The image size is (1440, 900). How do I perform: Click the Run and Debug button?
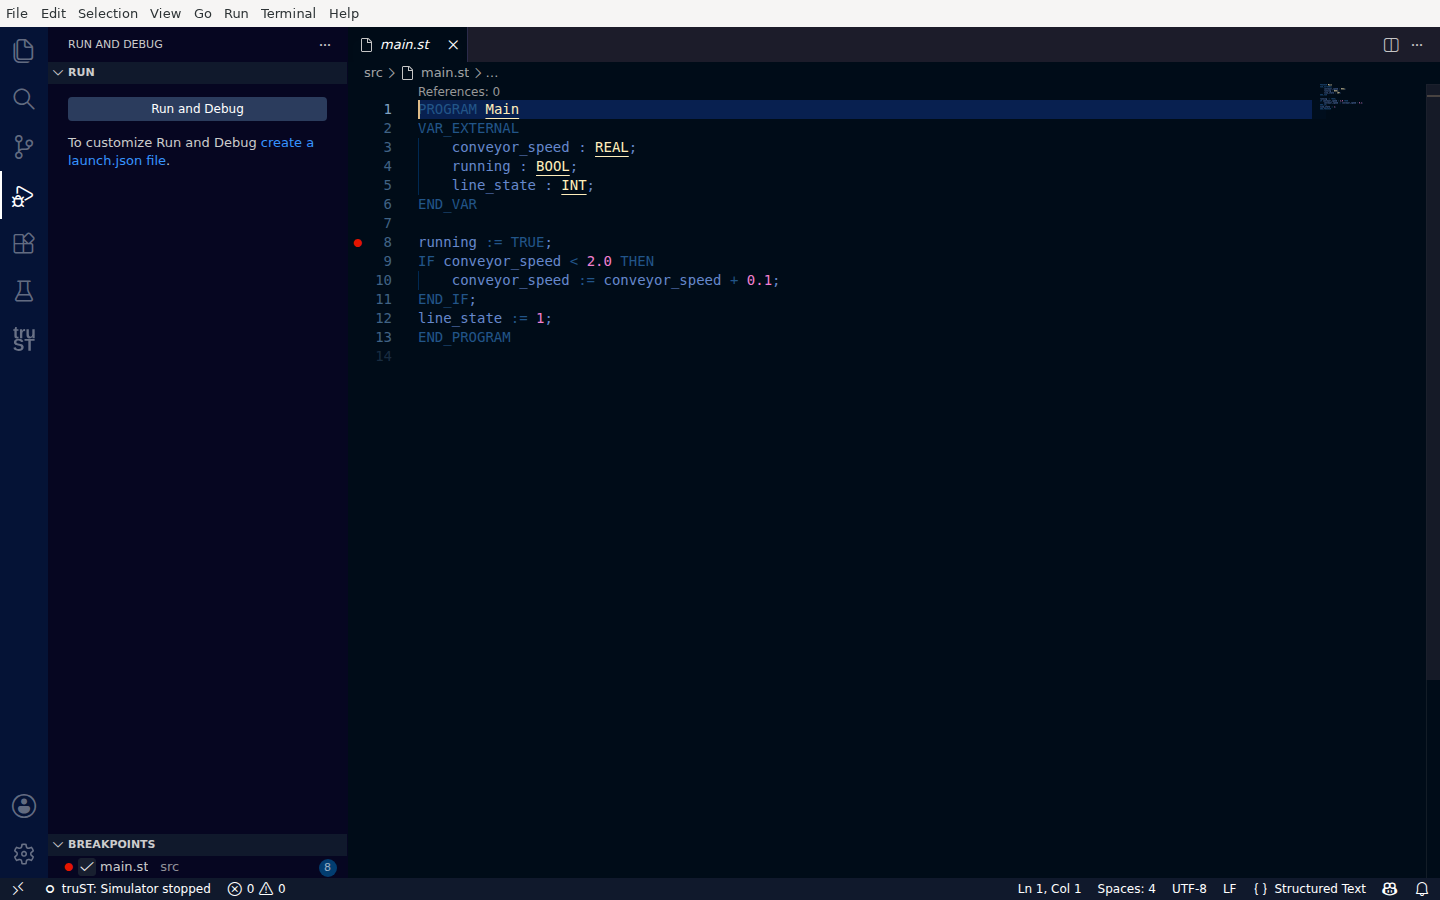click(x=197, y=108)
